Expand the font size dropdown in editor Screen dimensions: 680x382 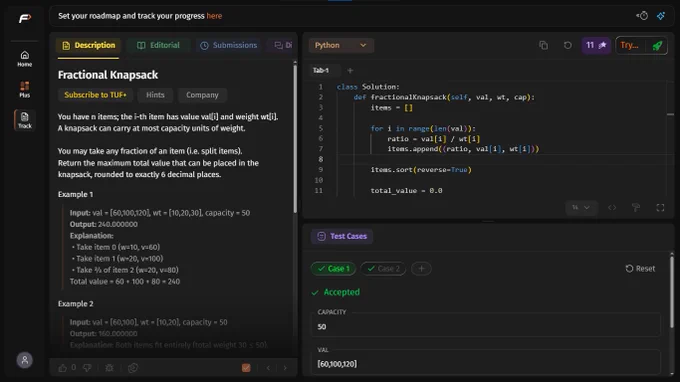pos(581,208)
